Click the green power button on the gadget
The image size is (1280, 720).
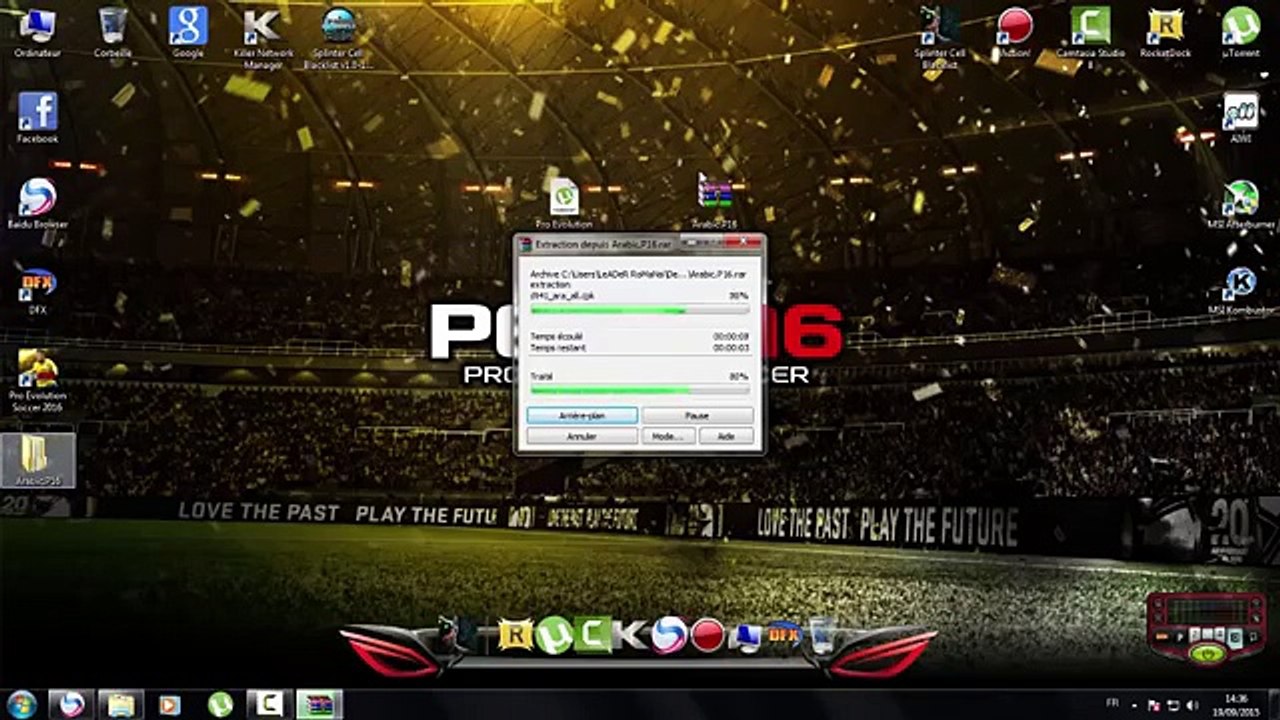click(1208, 654)
